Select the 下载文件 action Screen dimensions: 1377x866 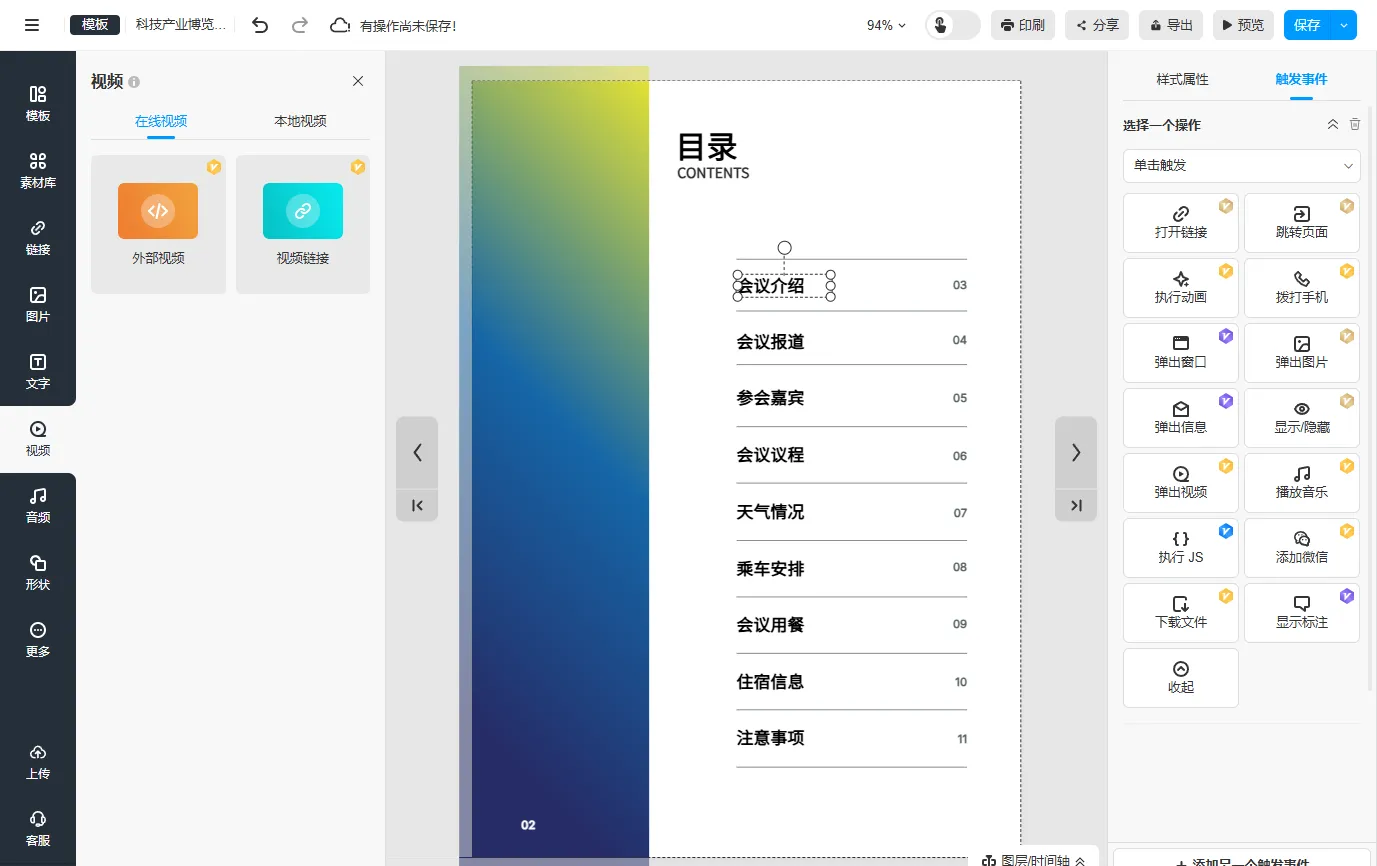pos(1181,612)
